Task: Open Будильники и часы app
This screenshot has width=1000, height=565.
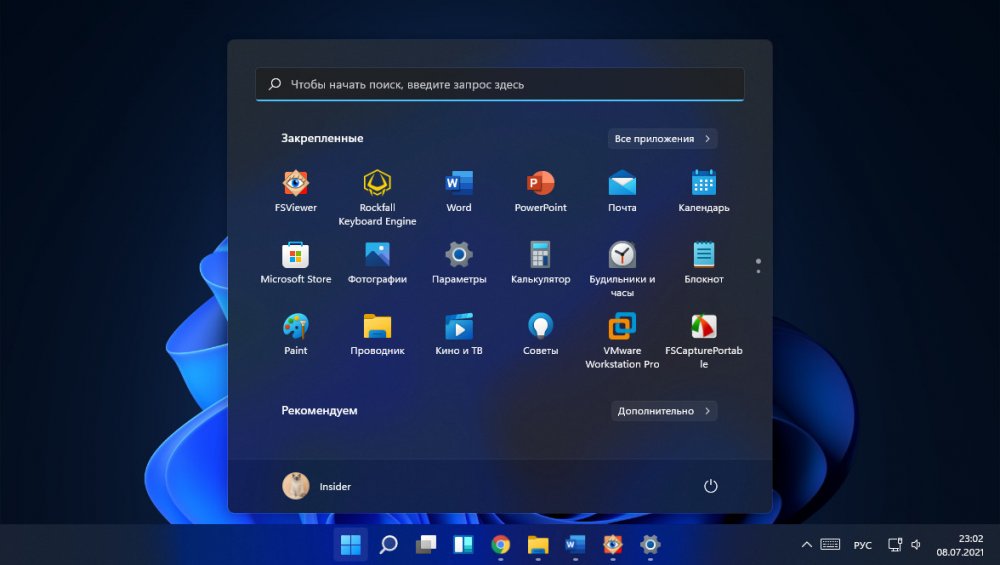Action: coord(622,269)
